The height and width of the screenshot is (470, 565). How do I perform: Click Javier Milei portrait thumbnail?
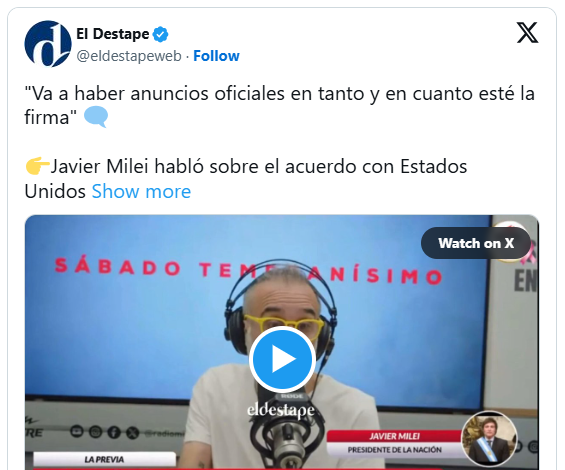pyautogui.click(x=489, y=439)
